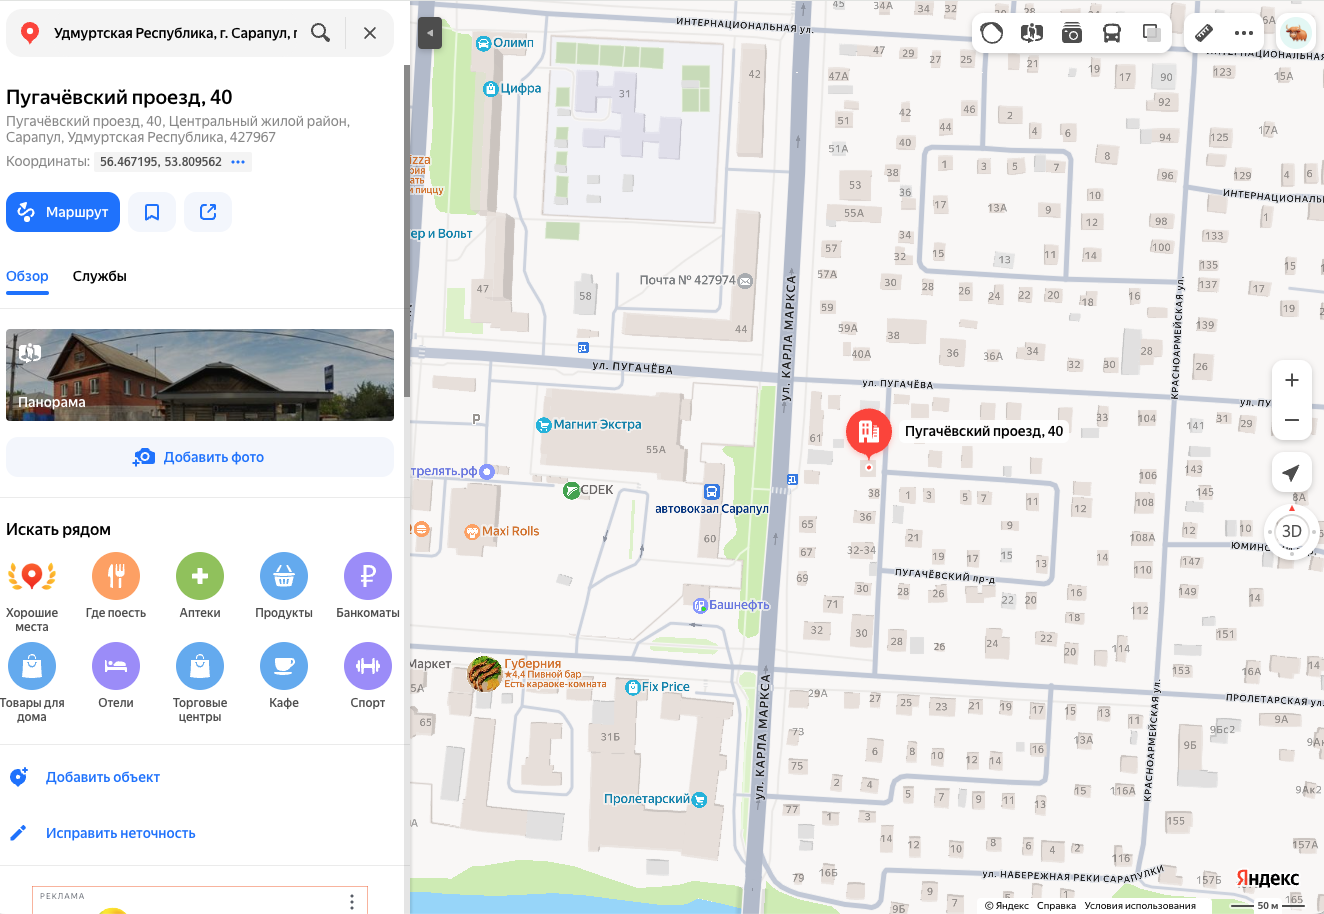The height and width of the screenshot is (914, 1324).
Task: Search nearby Аптеки category icon
Action: tap(200, 576)
